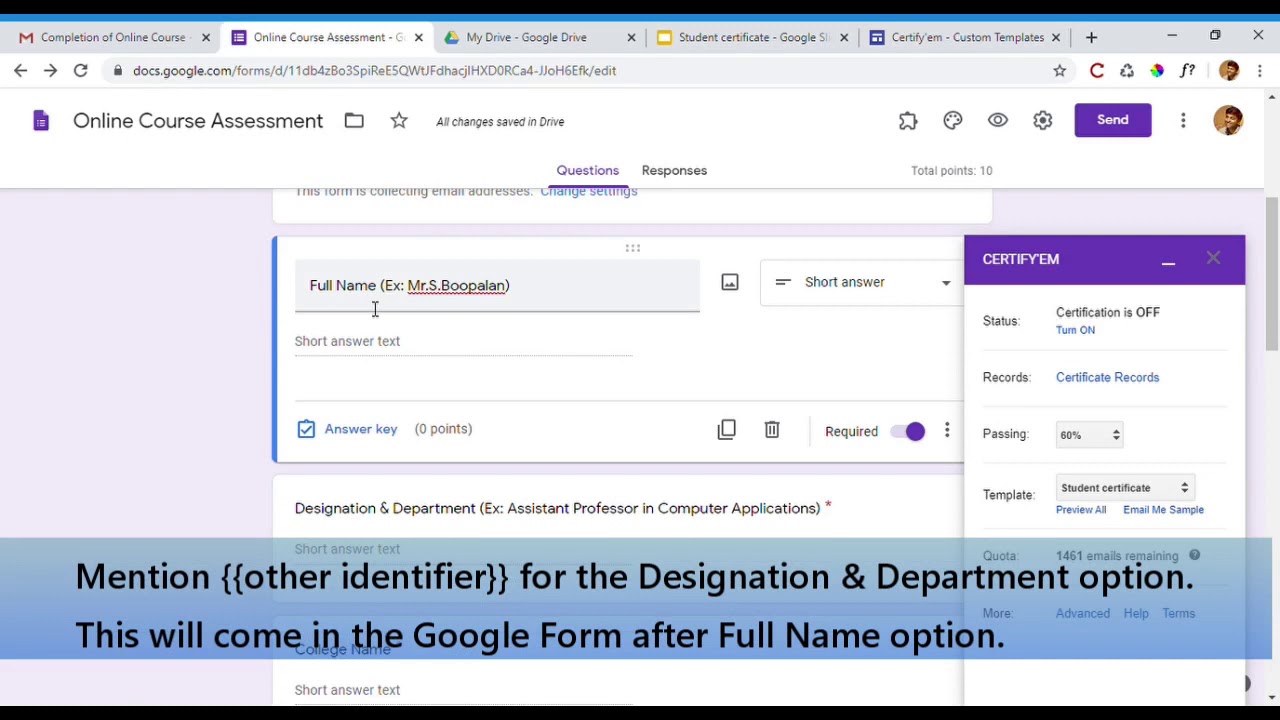Switch to the Questions tab

(x=588, y=171)
